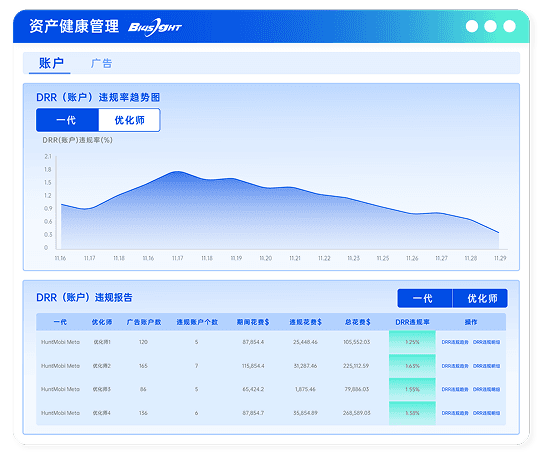The image size is (546, 459).
Task: Click the BidSight logo in the header
Action: [154, 27]
